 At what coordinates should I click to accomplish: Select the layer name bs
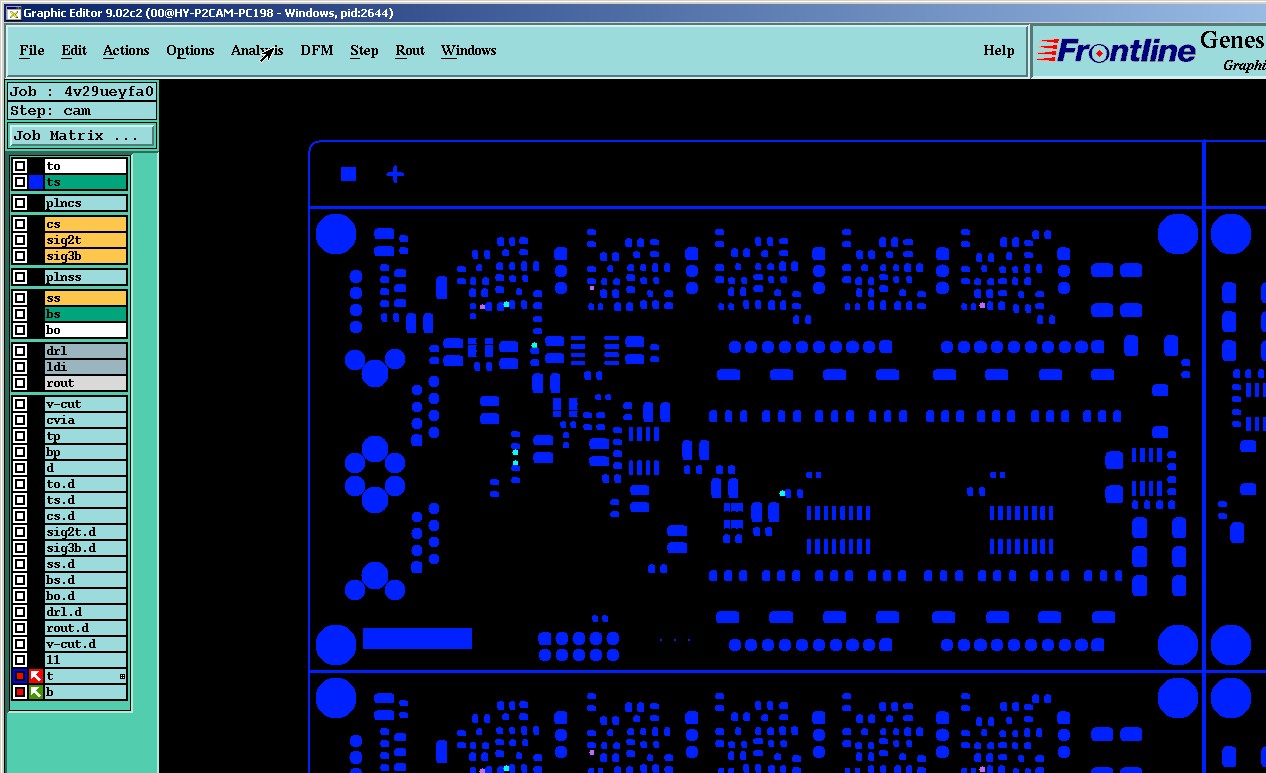(x=86, y=314)
